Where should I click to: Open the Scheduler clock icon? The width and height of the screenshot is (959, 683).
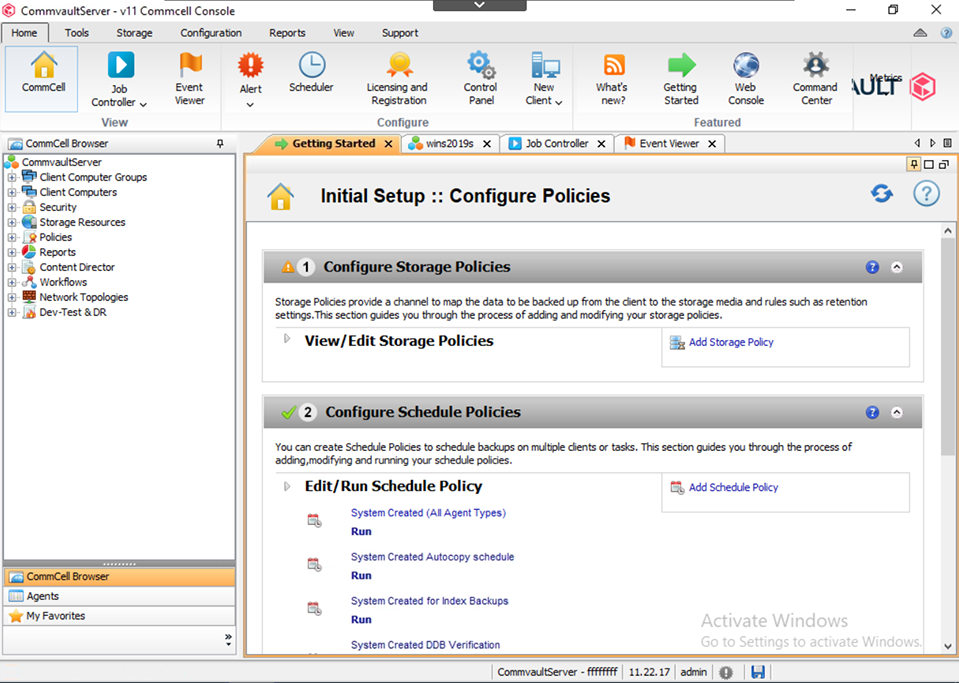coord(312,65)
